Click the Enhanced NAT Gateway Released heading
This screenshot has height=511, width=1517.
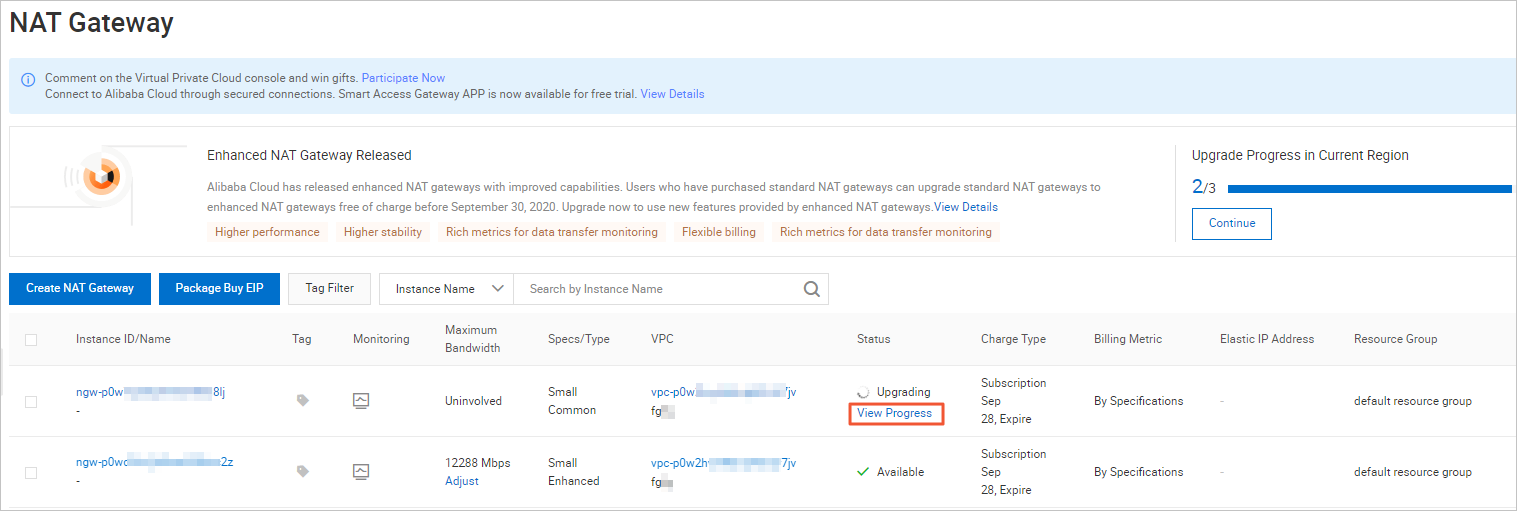point(309,155)
